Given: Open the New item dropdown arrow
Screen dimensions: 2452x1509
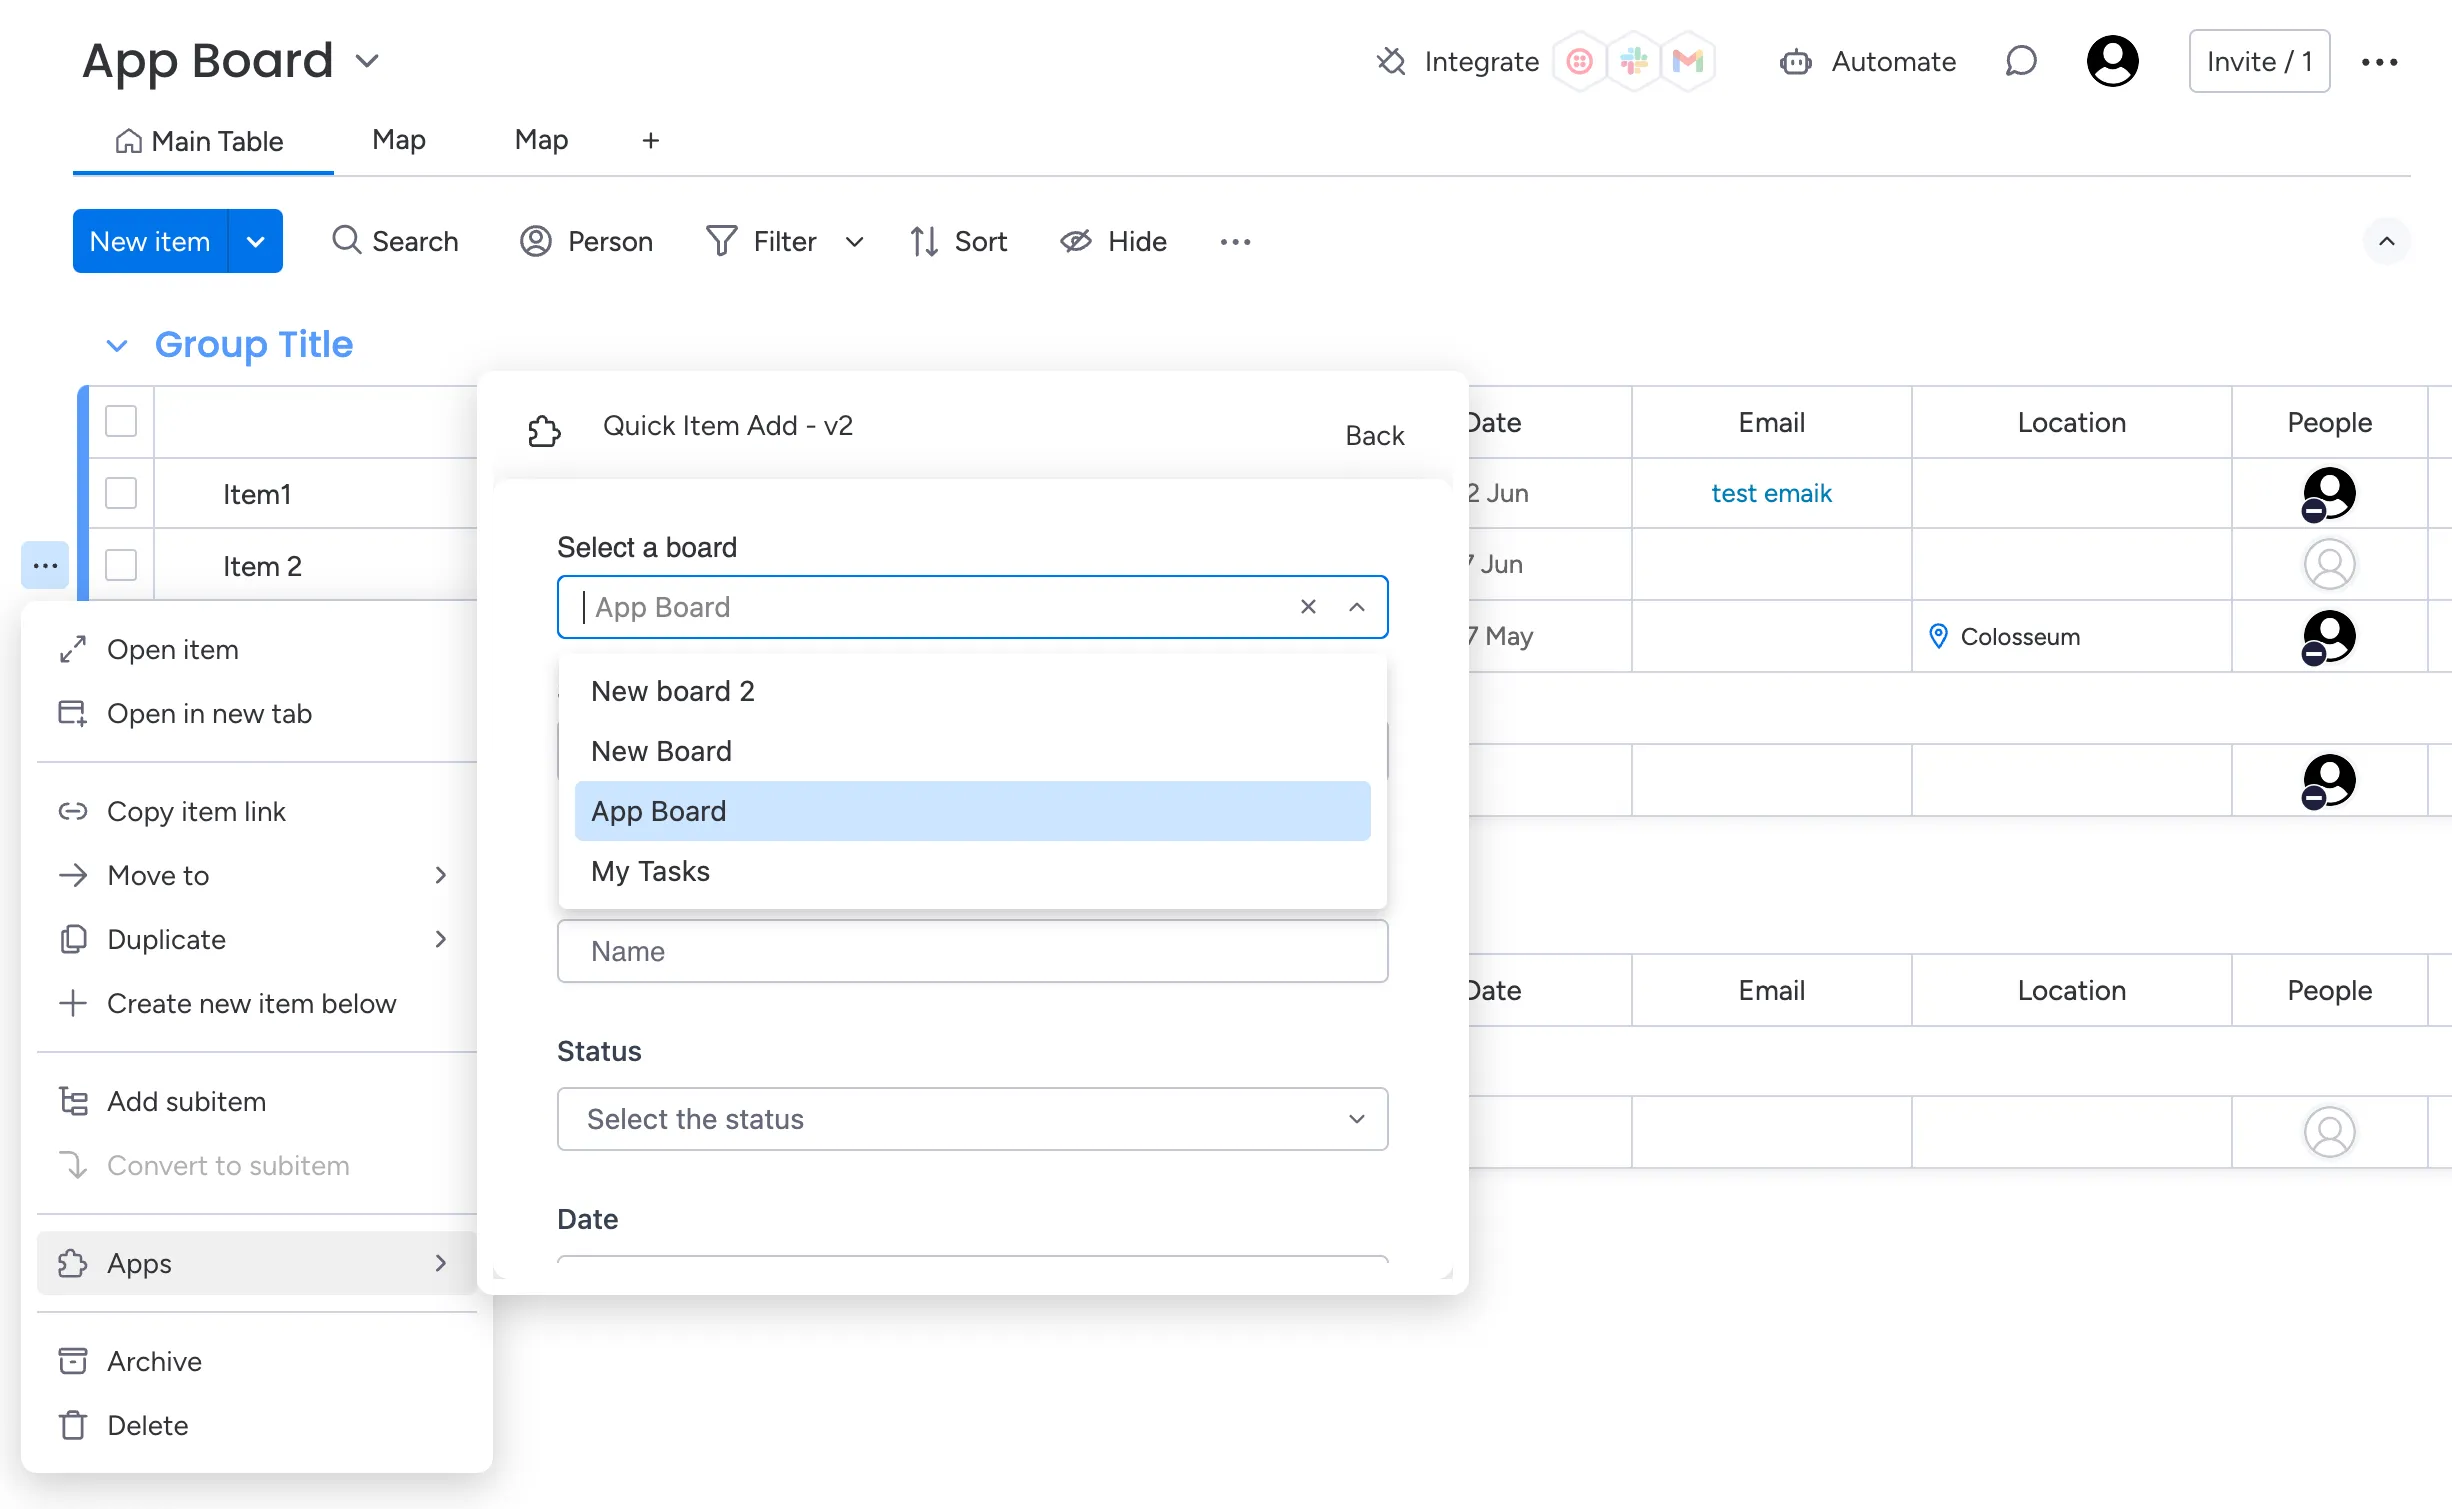Looking at the screenshot, I should [x=255, y=241].
